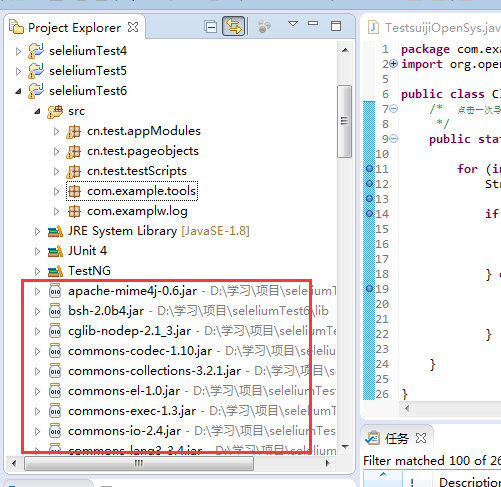The width and height of the screenshot is (501, 487).
Task: Maximize the Project Explorer panel
Action: click(x=336, y=26)
